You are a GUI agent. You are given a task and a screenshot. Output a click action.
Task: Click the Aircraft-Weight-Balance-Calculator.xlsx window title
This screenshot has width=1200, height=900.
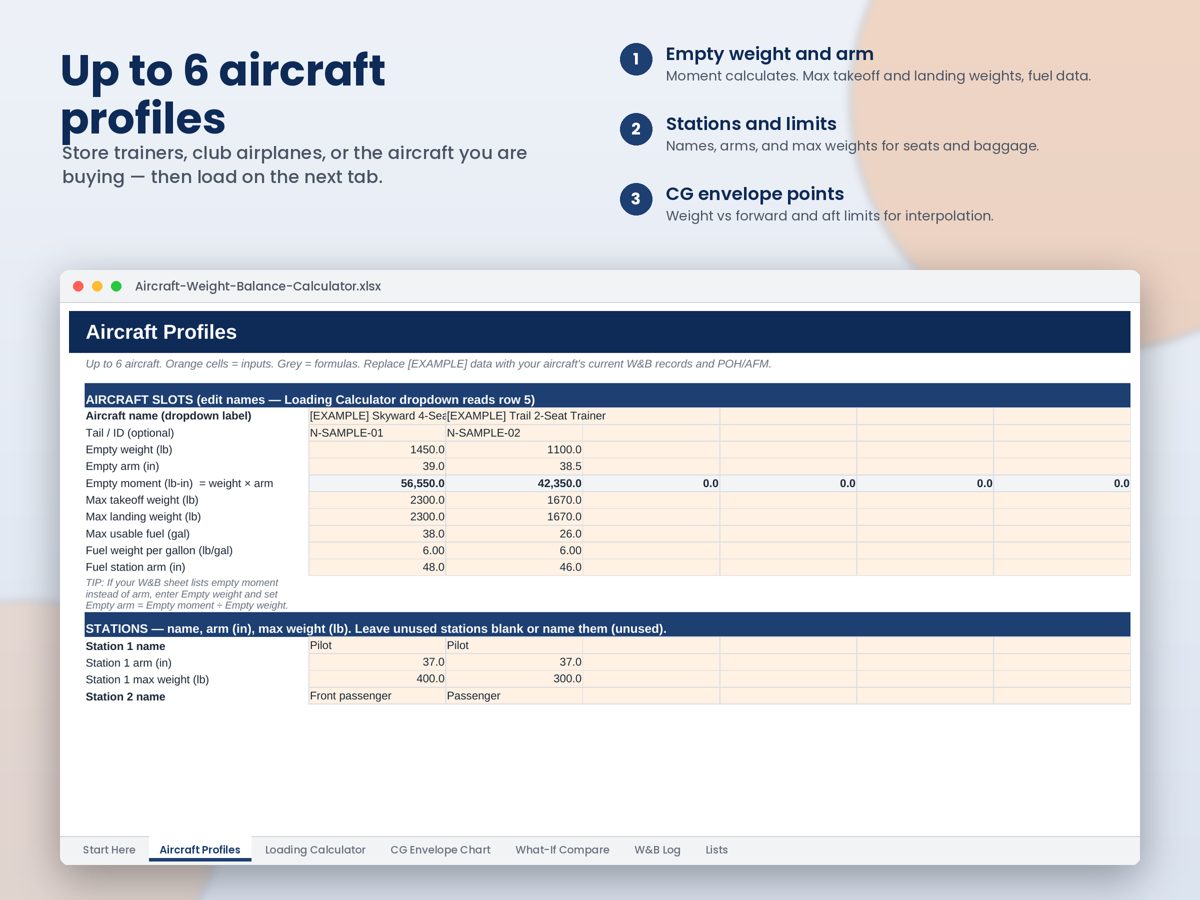coord(258,286)
